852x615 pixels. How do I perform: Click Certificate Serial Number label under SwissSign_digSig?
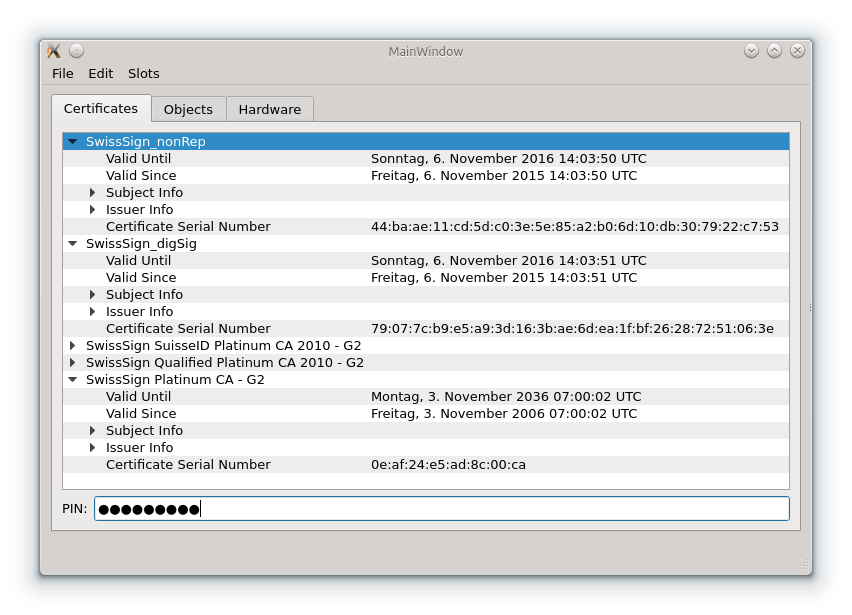[188, 329]
